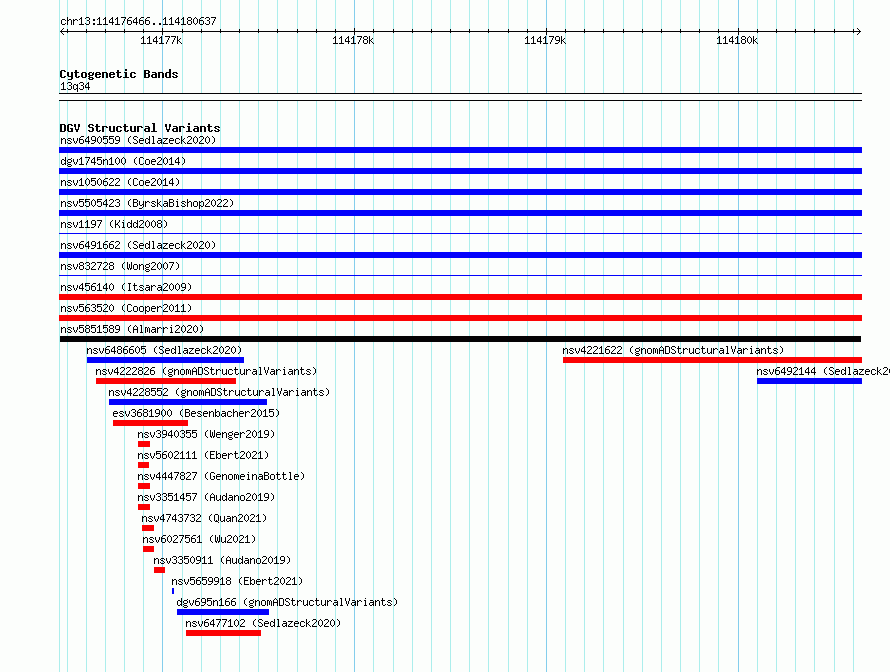Click the blue bar under dgv1745n100
This screenshot has height=672, width=890.
coord(460,171)
